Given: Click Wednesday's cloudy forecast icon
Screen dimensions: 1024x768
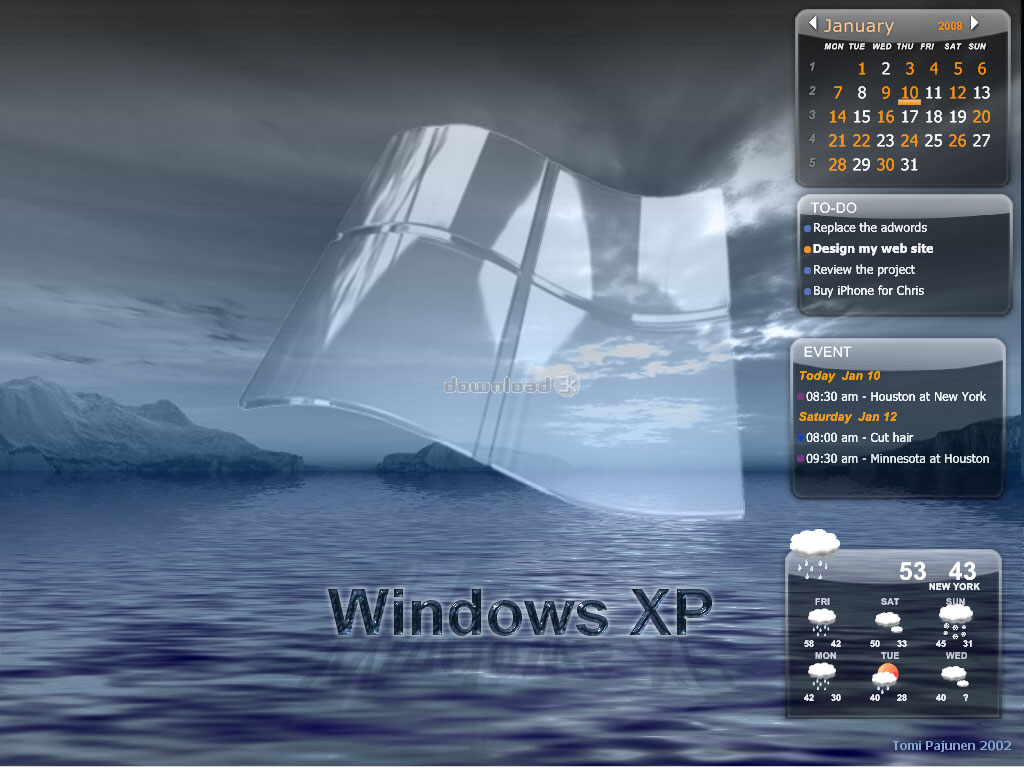Looking at the screenshot, I should [x=955, y=676].
